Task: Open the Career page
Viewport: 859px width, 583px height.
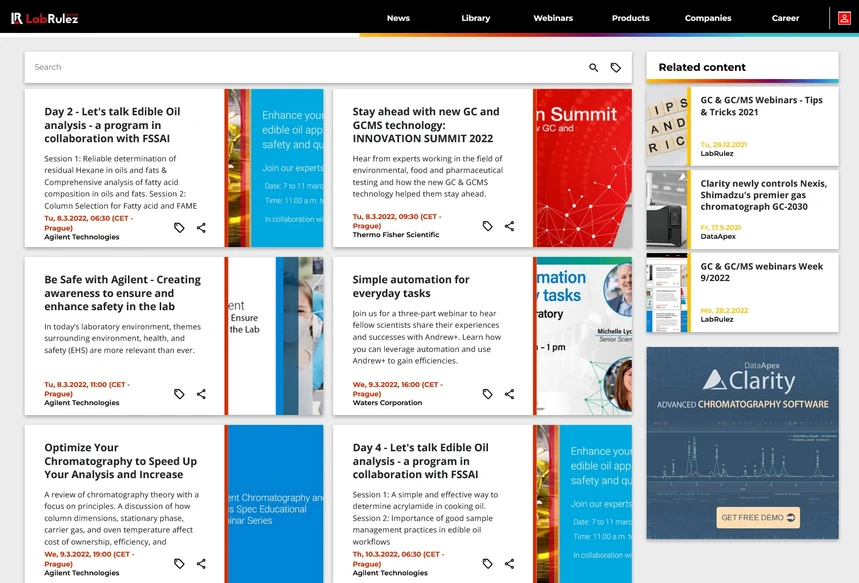Action: pyautogui.click(x=786, y=18)
